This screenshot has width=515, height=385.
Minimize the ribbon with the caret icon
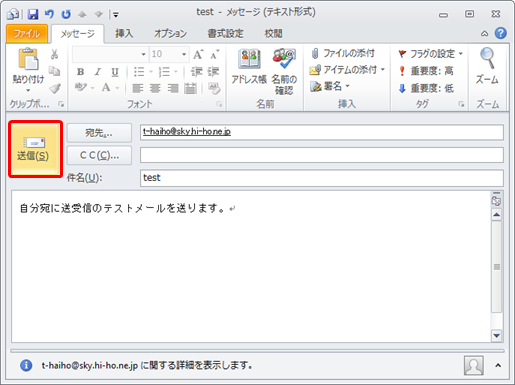pyautogui.click(x=485, y=34)
